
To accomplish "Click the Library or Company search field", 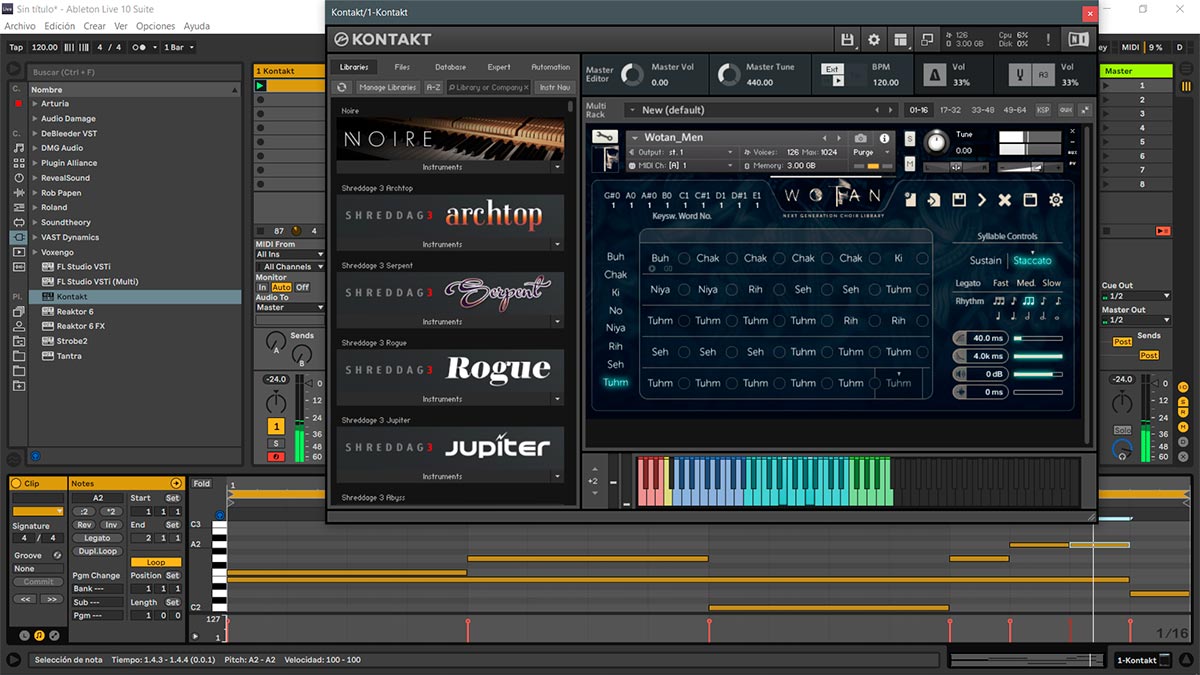I will (488, 87).
